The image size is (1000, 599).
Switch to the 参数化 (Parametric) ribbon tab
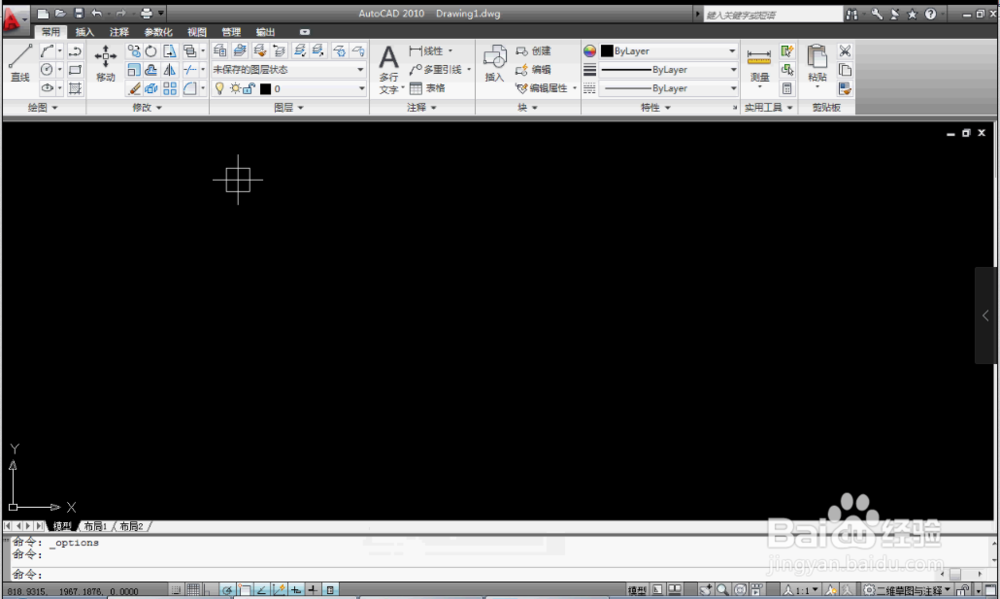point(158,32)
